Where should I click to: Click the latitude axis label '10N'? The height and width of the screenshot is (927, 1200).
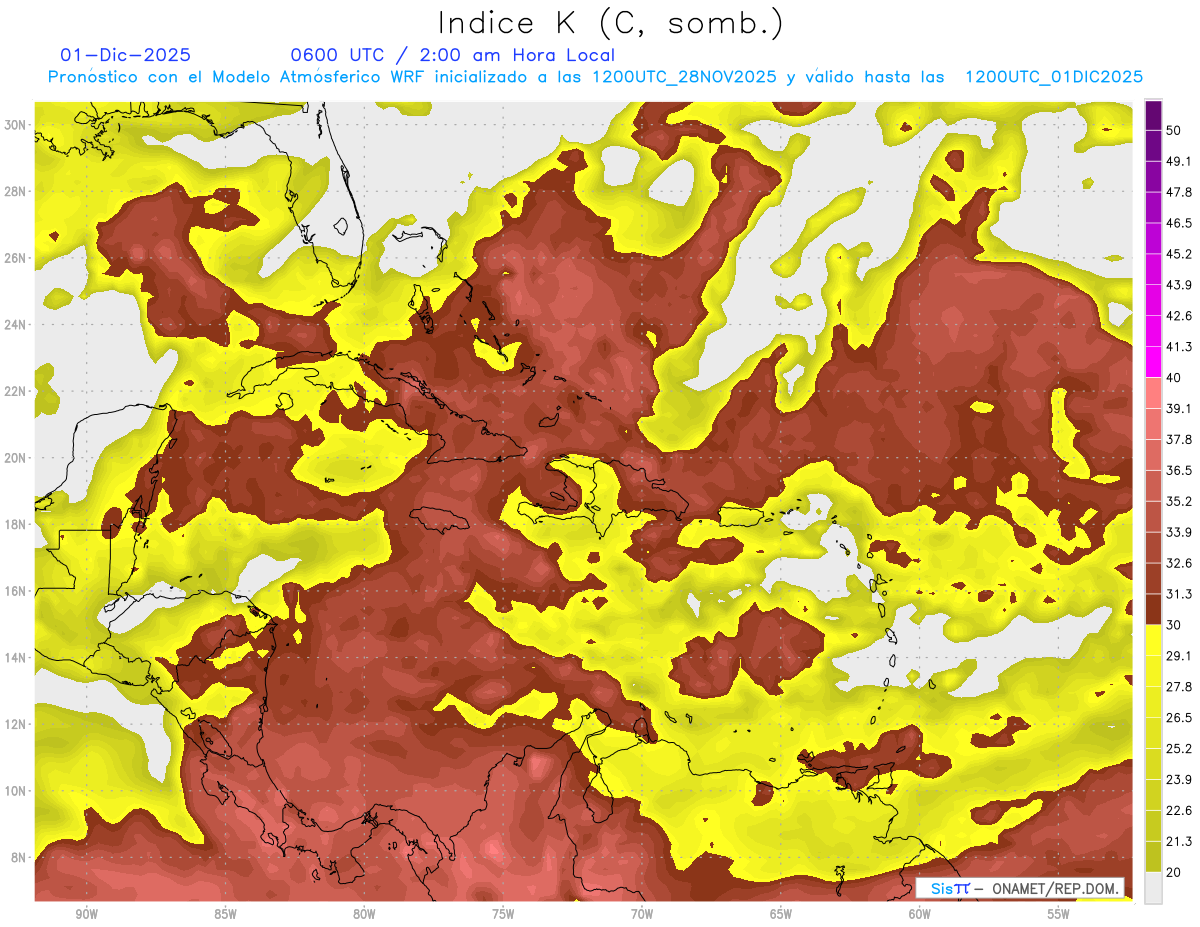click(14, 791)
